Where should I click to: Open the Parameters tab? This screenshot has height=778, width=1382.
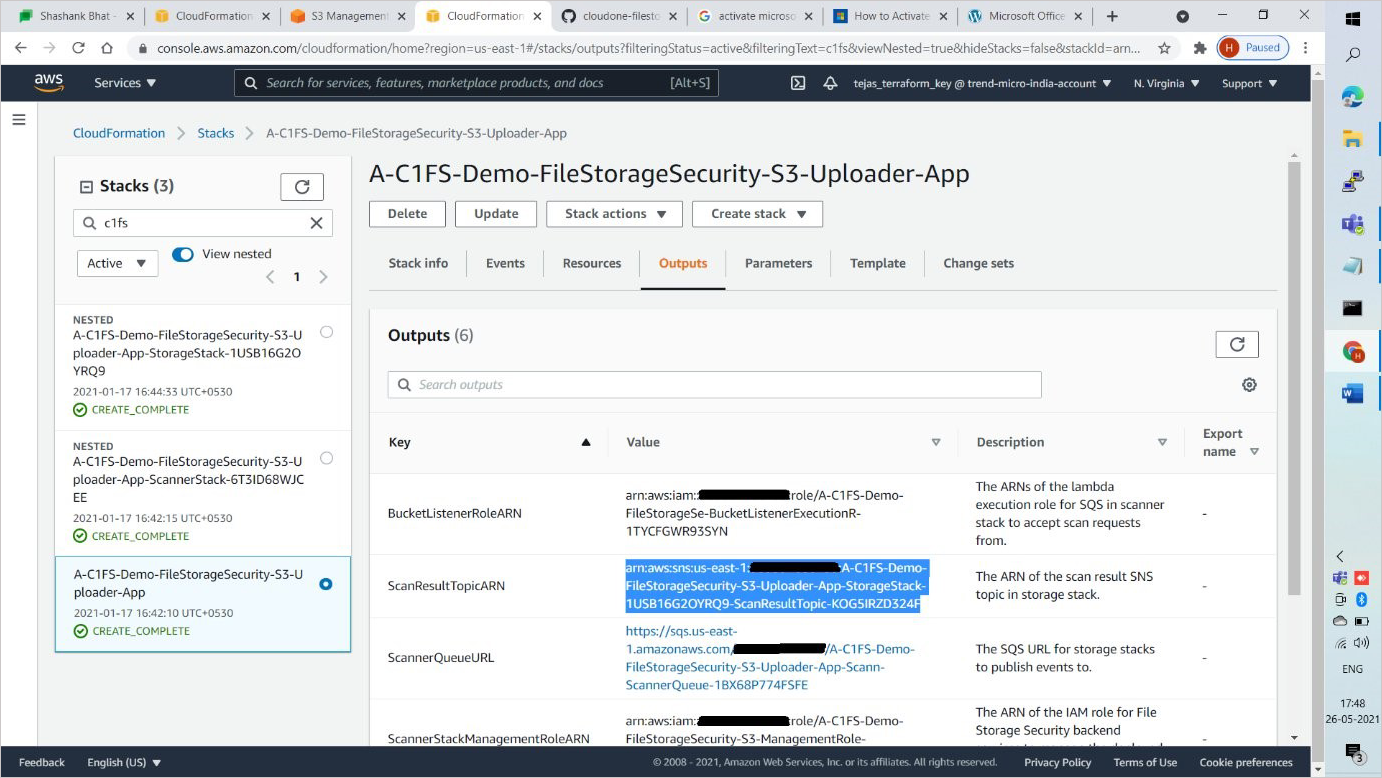pyautogui.click(x=778, y=263)
